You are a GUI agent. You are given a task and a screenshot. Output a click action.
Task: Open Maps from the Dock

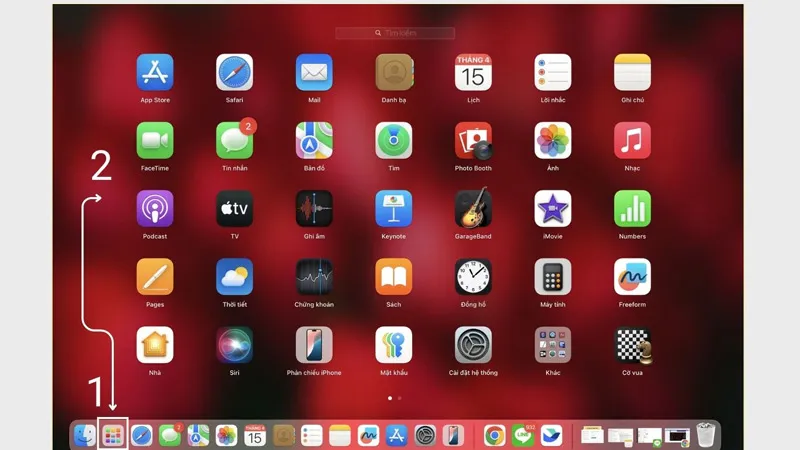pyautogui.click(x=198, y=436)
